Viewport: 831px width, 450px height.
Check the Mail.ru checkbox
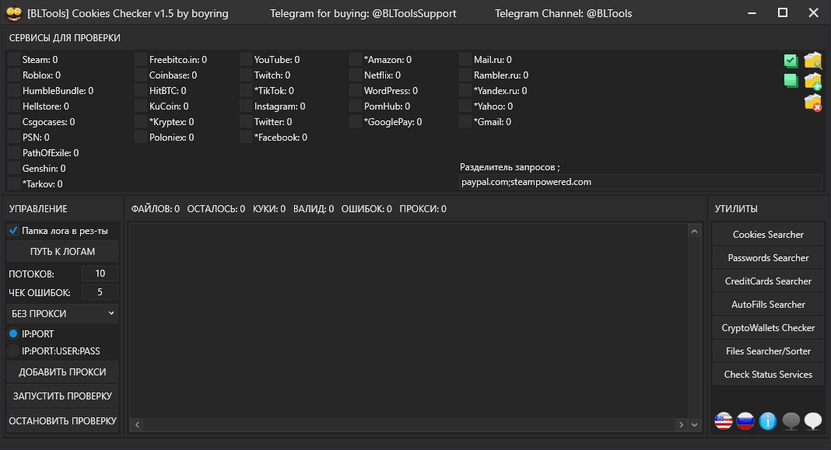465,59
